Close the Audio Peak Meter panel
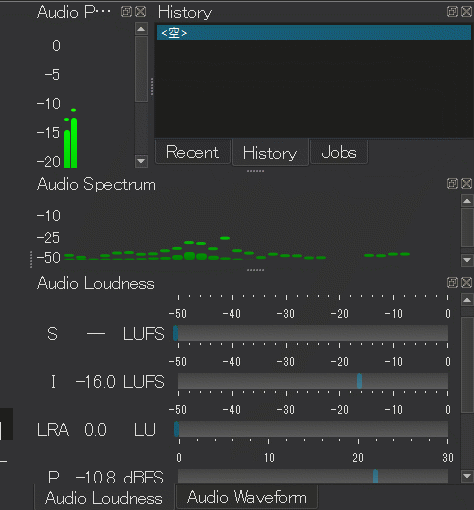 coord(141,12)
